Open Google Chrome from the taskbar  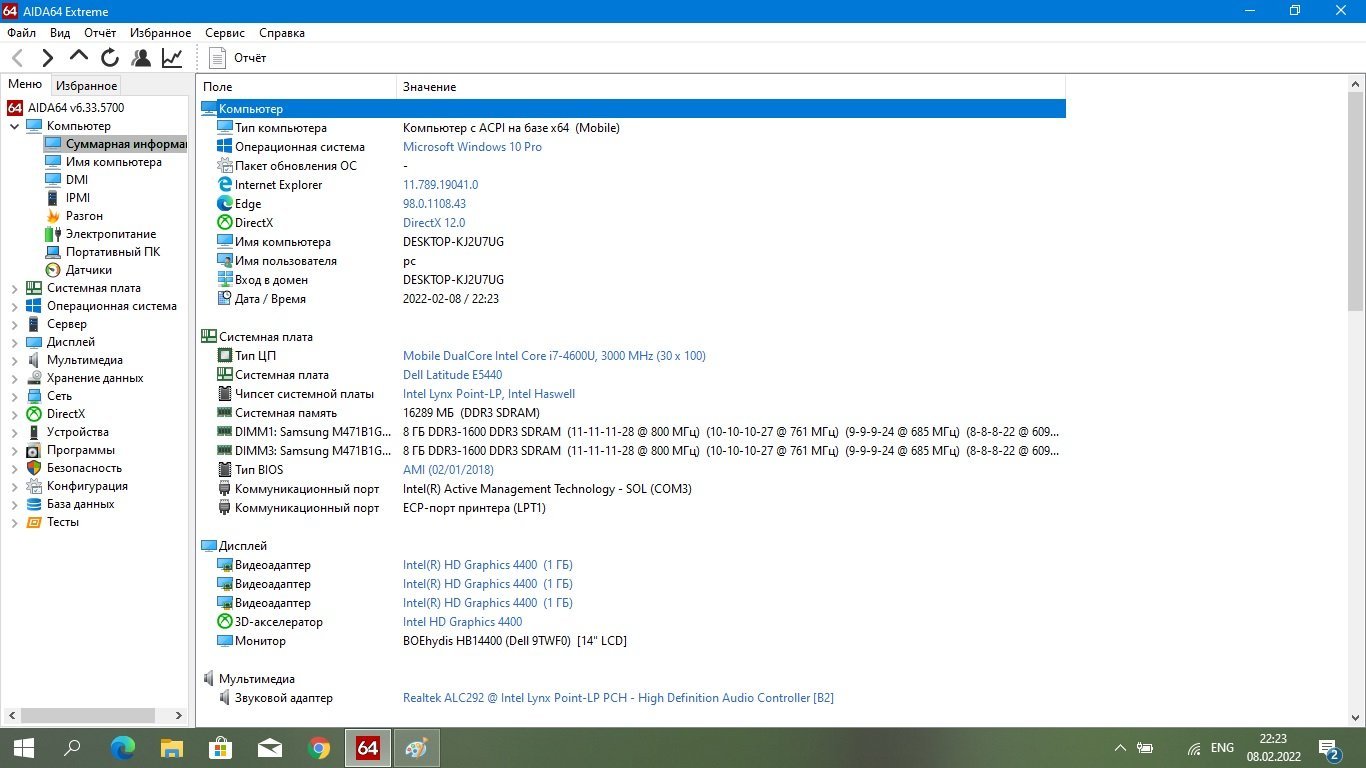[319, 748]
